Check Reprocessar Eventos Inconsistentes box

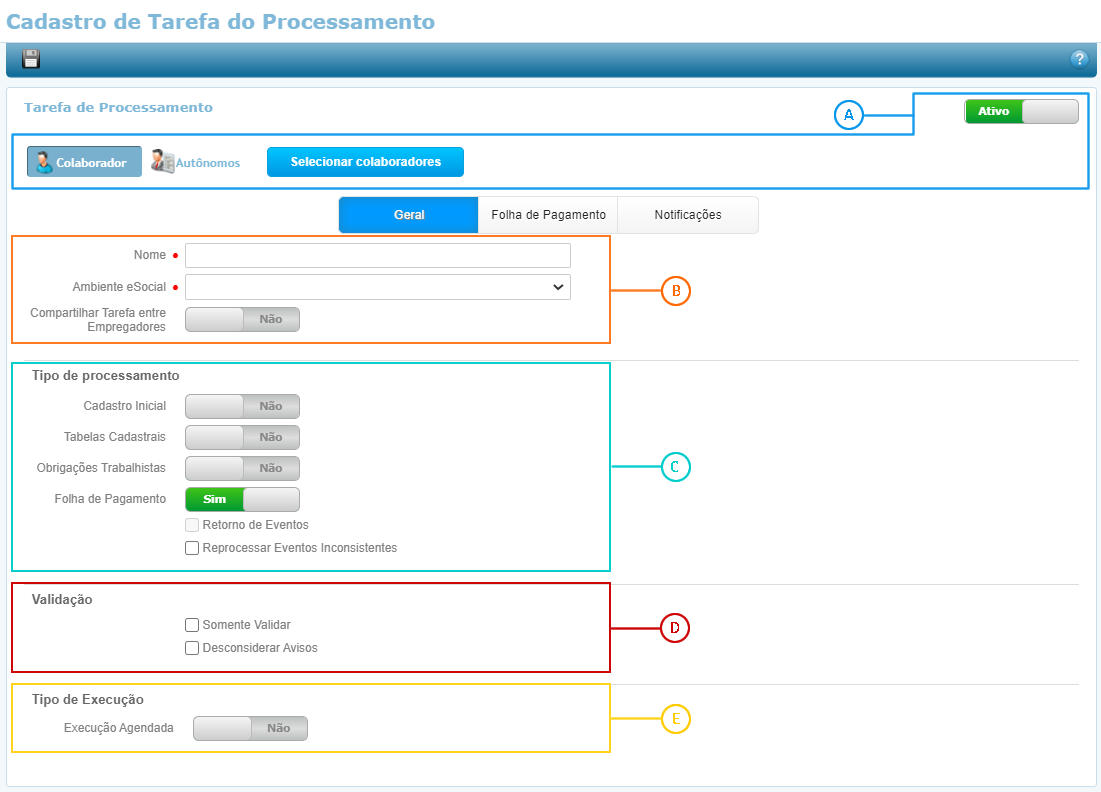tap(192, 548)
